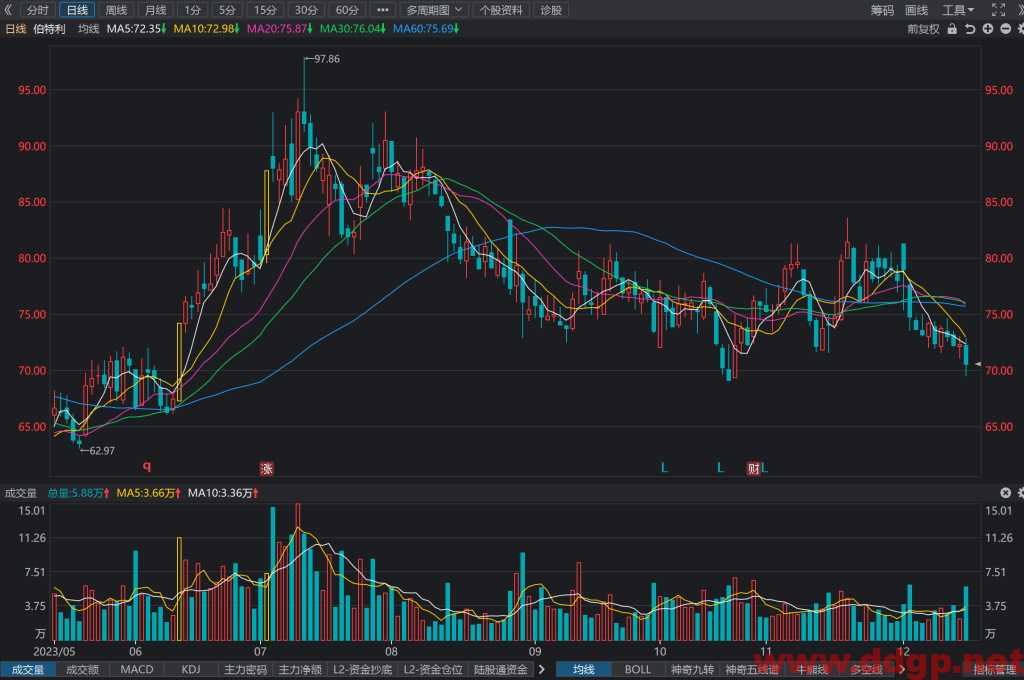Switch to the 成交额 indicator tab
Screen dimensions: 1024x680
point(82,670)
